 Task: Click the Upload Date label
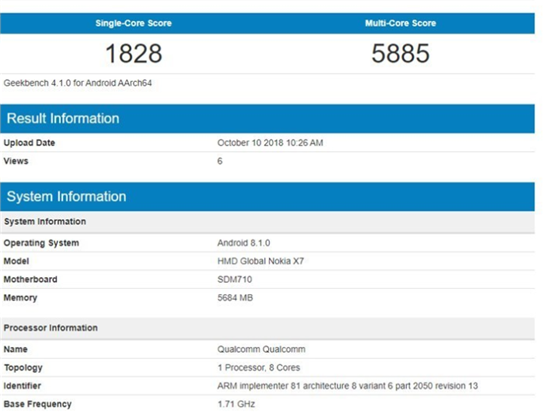coord(29,143)
